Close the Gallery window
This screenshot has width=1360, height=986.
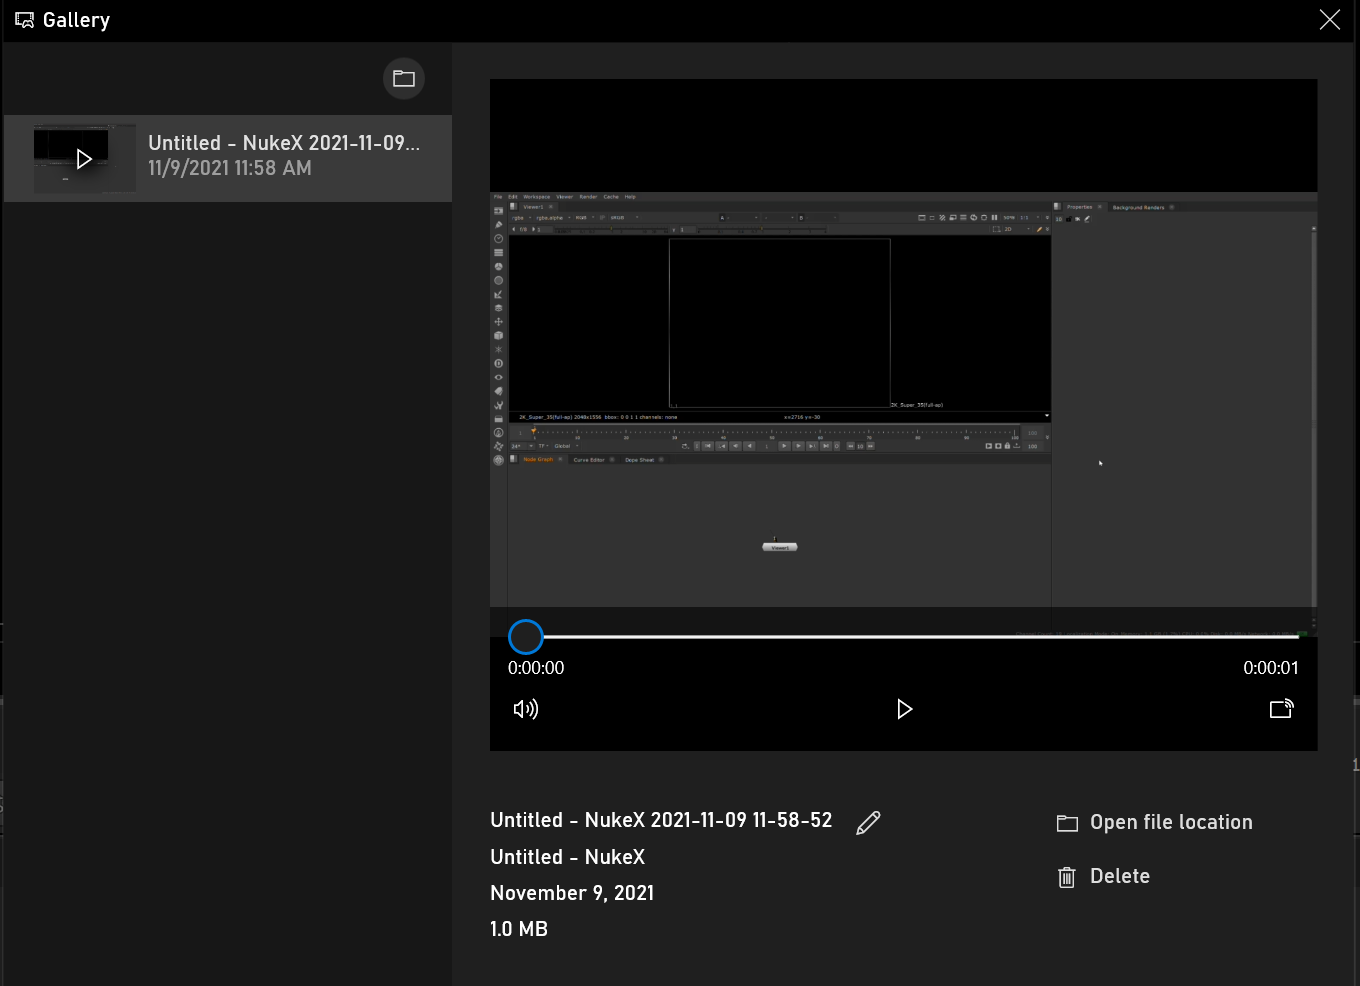pyautogui.click(x=1329, y=20)
